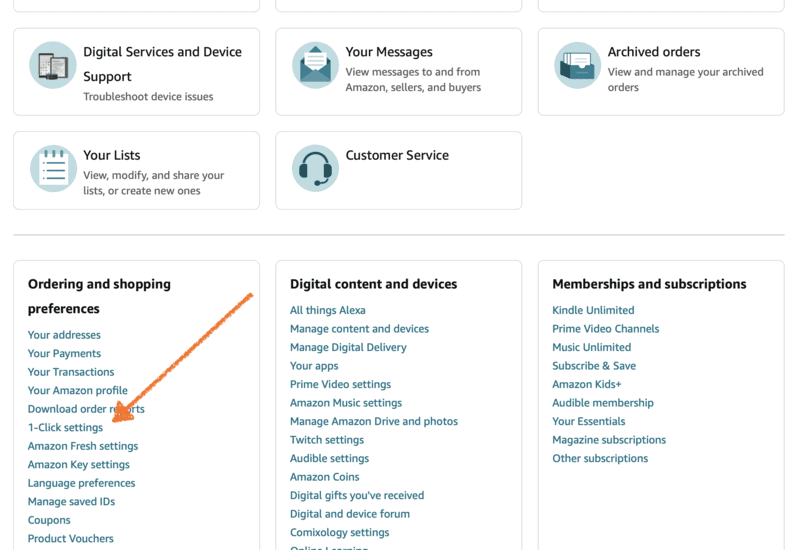This screenshot has height=550, width=800.
Task: Open Your Amazon profile
Action: tap(78, 390)
